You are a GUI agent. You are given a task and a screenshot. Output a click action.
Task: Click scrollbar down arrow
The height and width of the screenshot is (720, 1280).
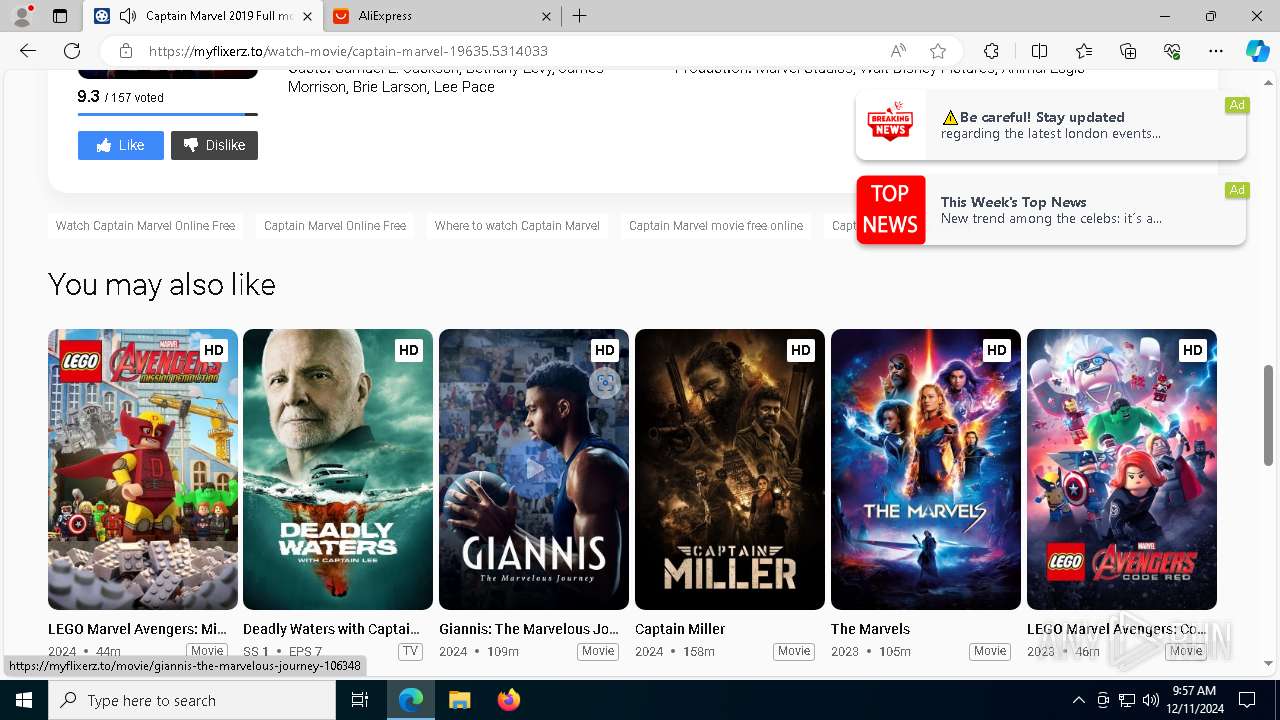(1269, 663)
